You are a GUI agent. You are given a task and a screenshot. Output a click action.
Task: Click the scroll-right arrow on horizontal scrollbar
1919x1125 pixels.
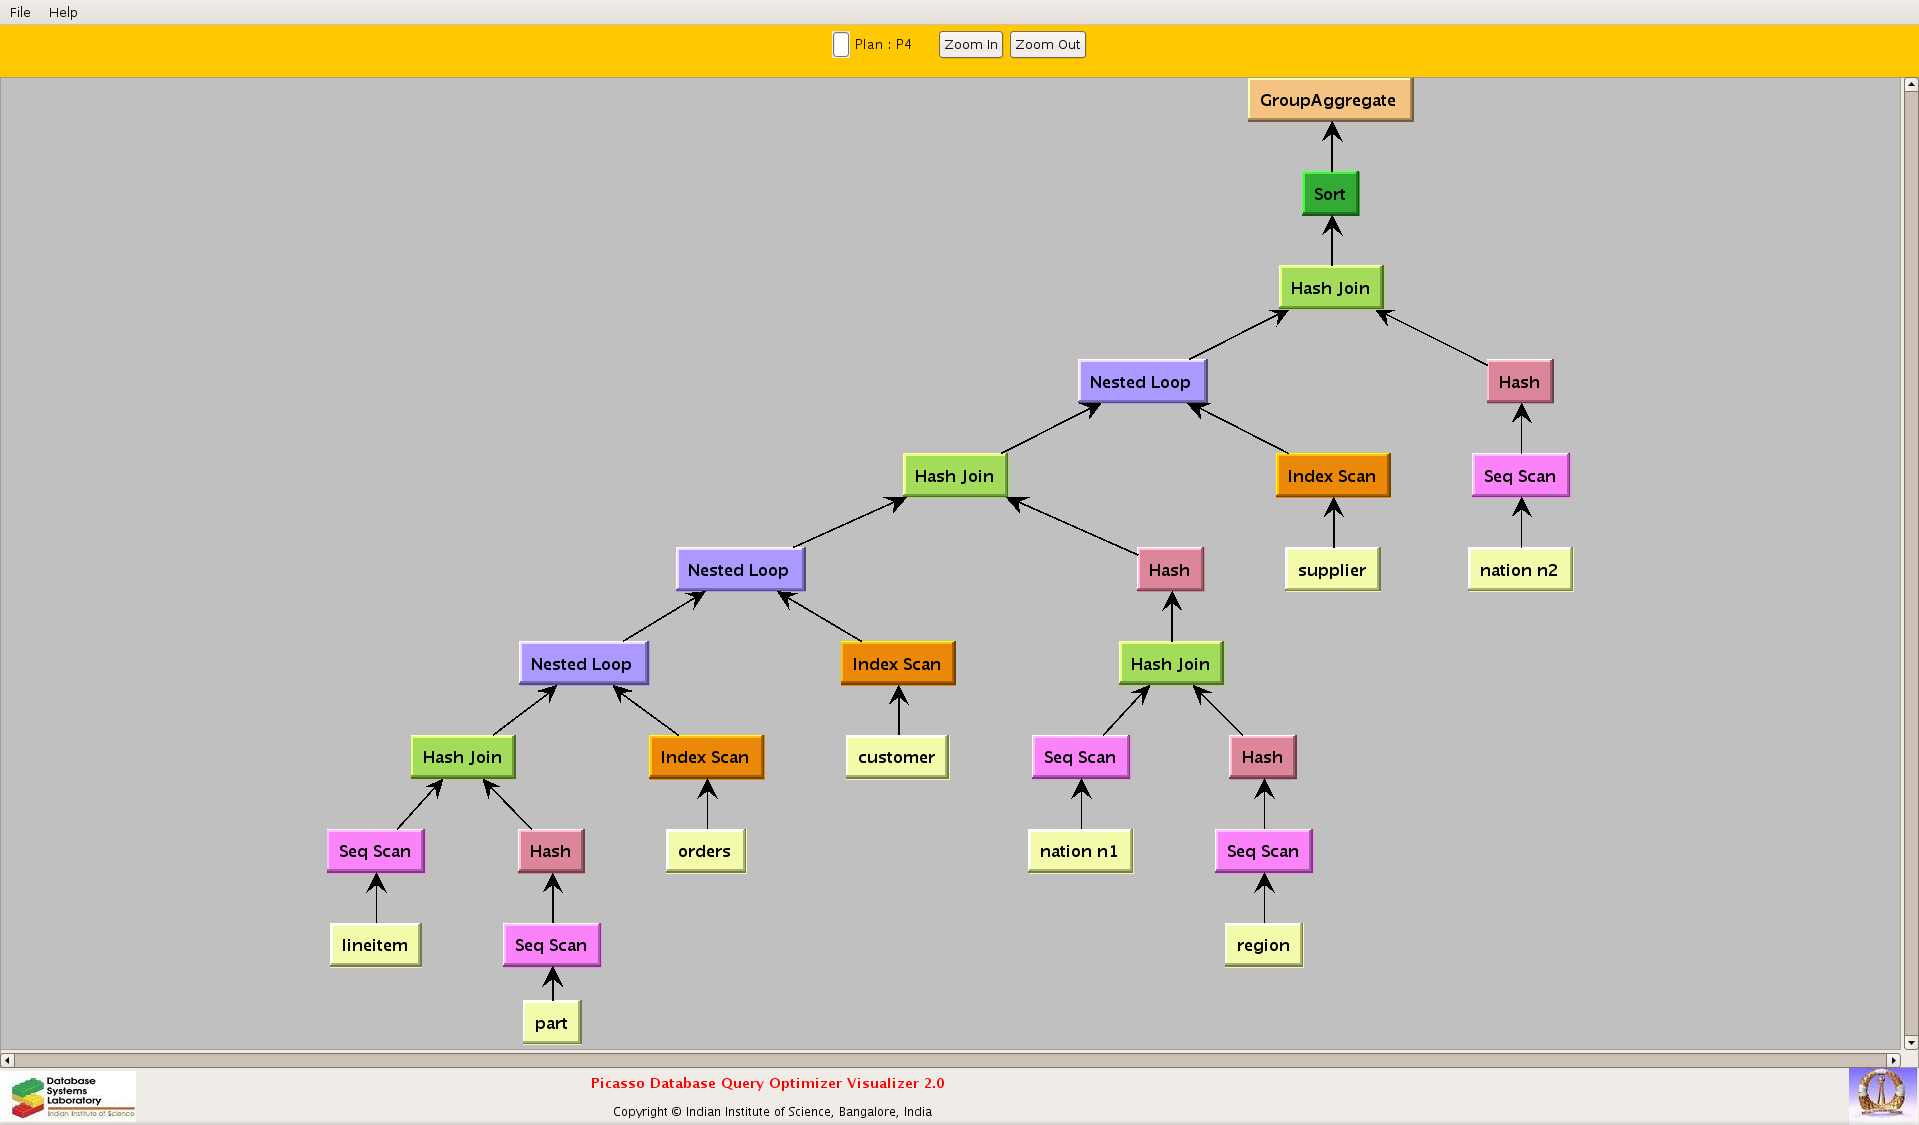pyautogui.click(x=1893, y=1060)
